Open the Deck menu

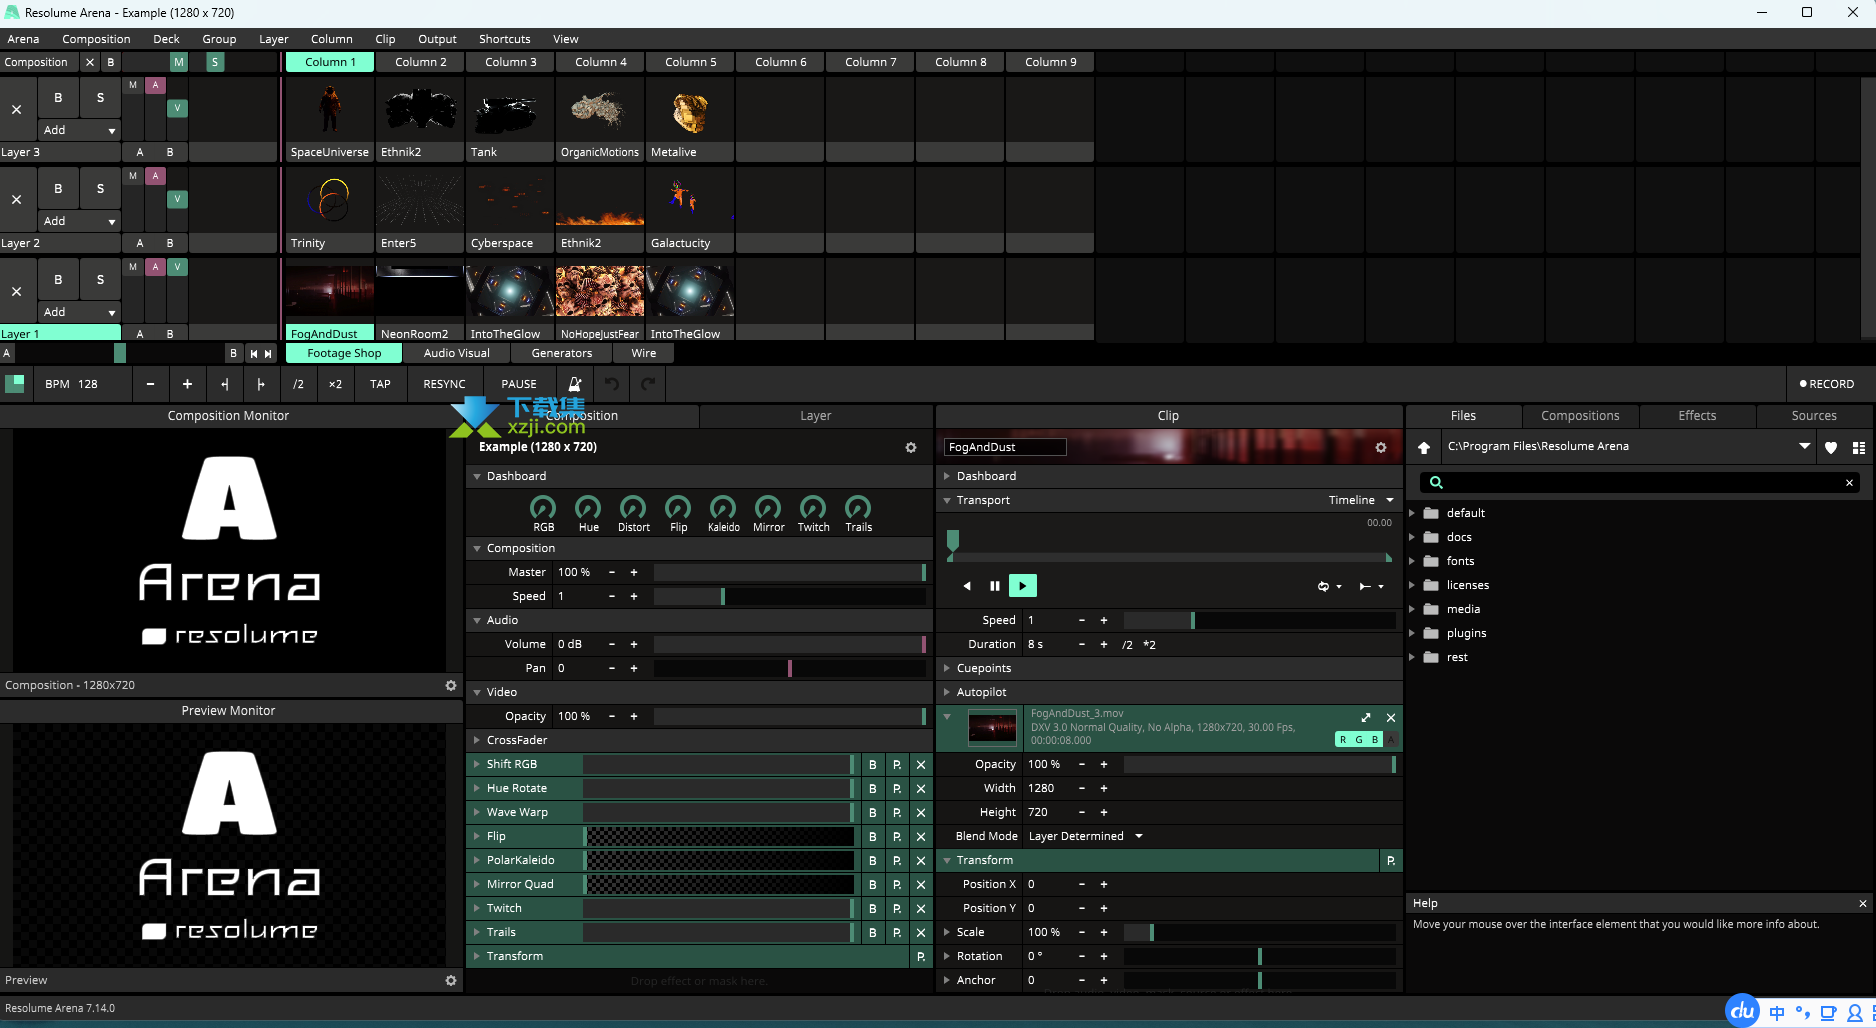166,39
